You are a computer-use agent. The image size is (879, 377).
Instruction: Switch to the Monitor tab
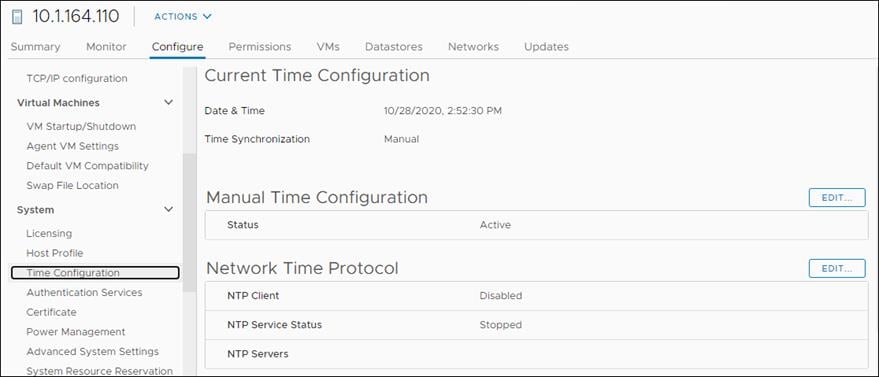coord(106,46)
